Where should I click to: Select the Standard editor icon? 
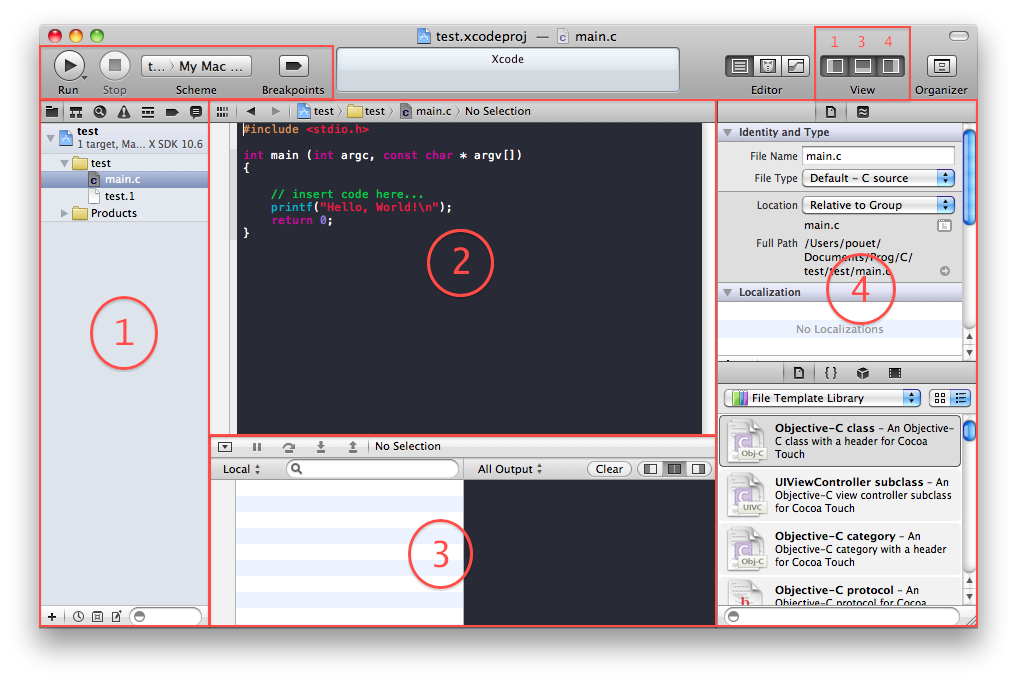740,66
